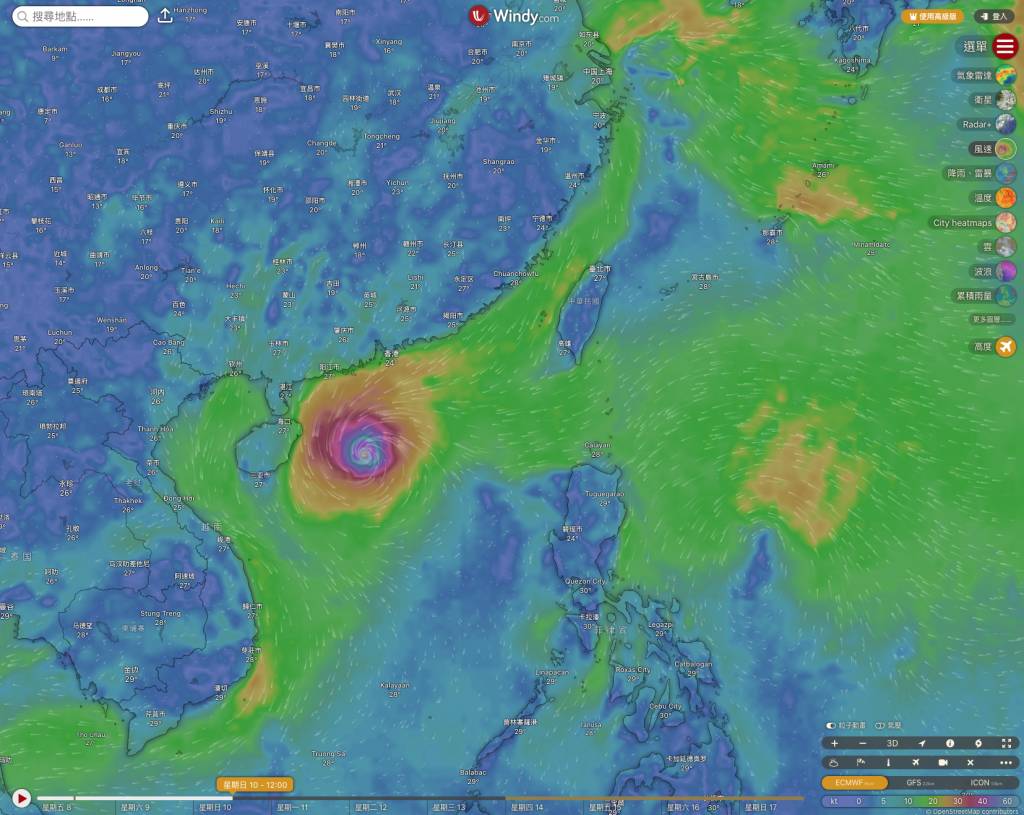Select the 衛星 satellite layer icon

click(x=1006, y=99)
